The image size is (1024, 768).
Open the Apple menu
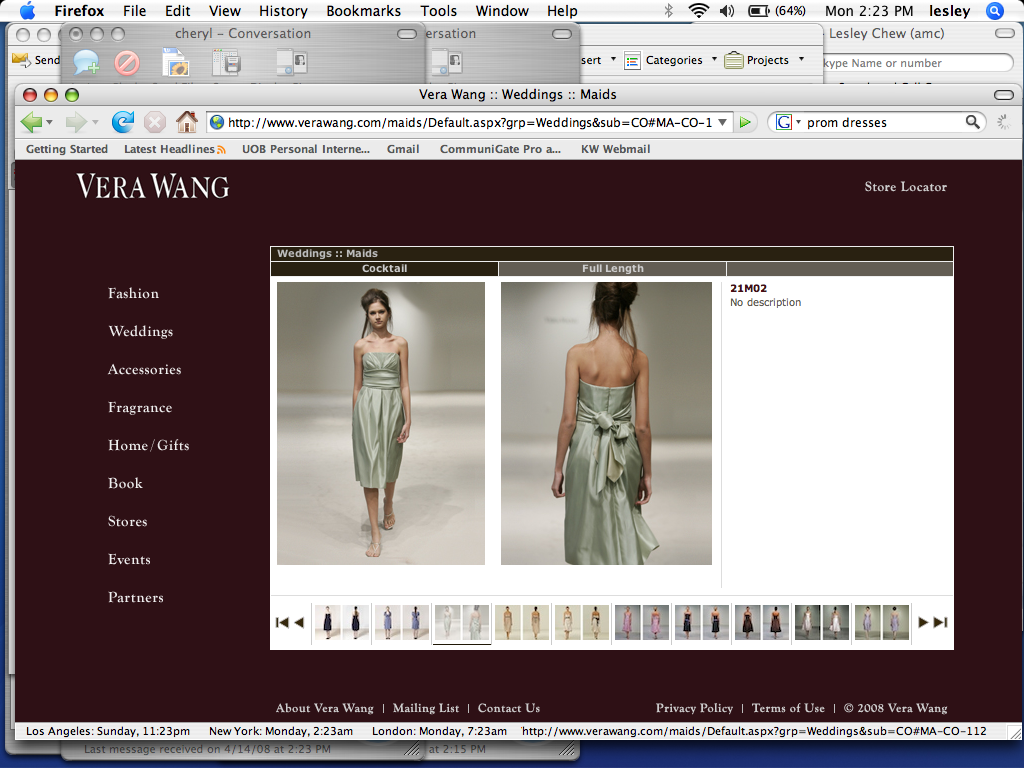click(x=27, y=11)
